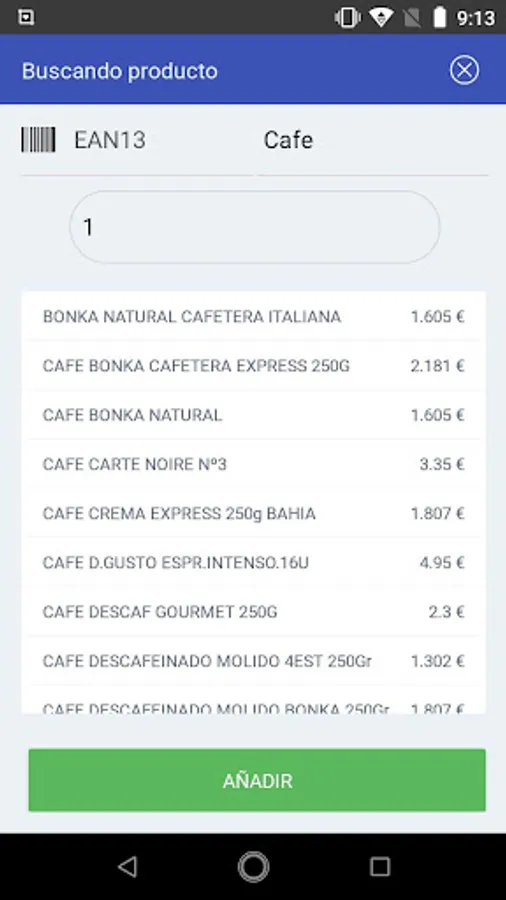Tap the barcode scanner icon

pos(38,140)
